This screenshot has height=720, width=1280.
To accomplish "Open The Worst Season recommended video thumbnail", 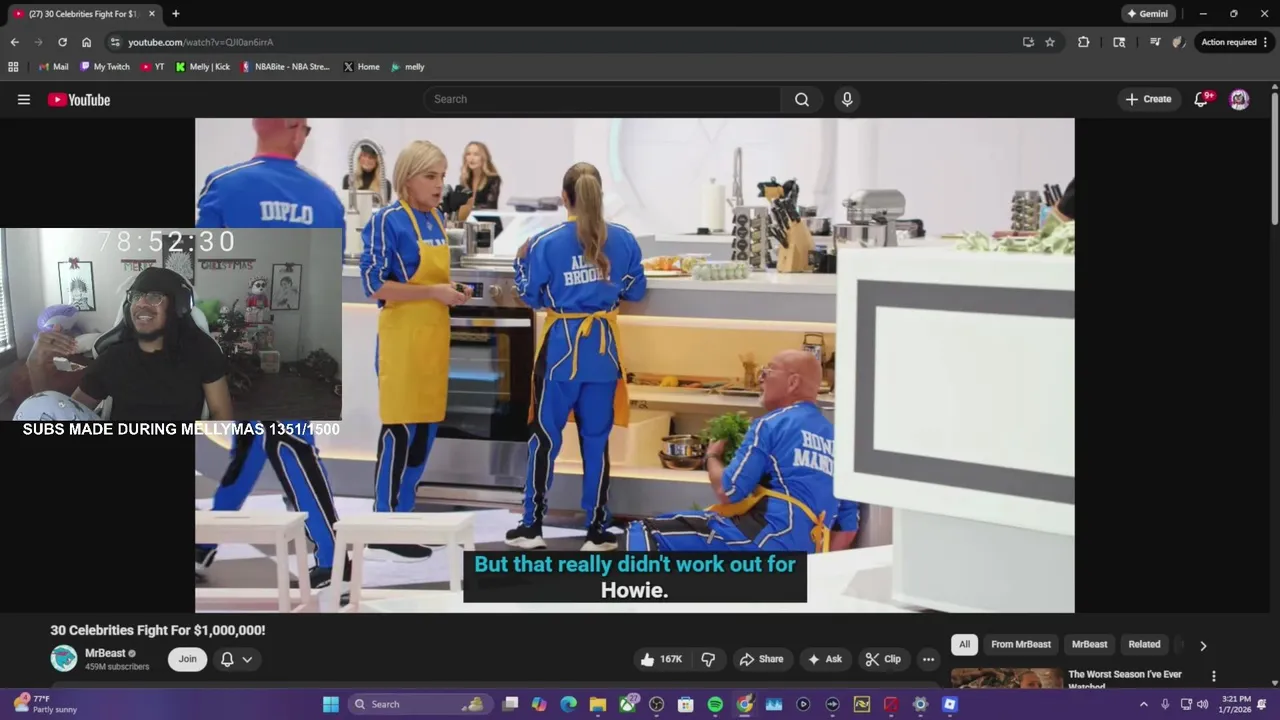I will (1006, 679).
